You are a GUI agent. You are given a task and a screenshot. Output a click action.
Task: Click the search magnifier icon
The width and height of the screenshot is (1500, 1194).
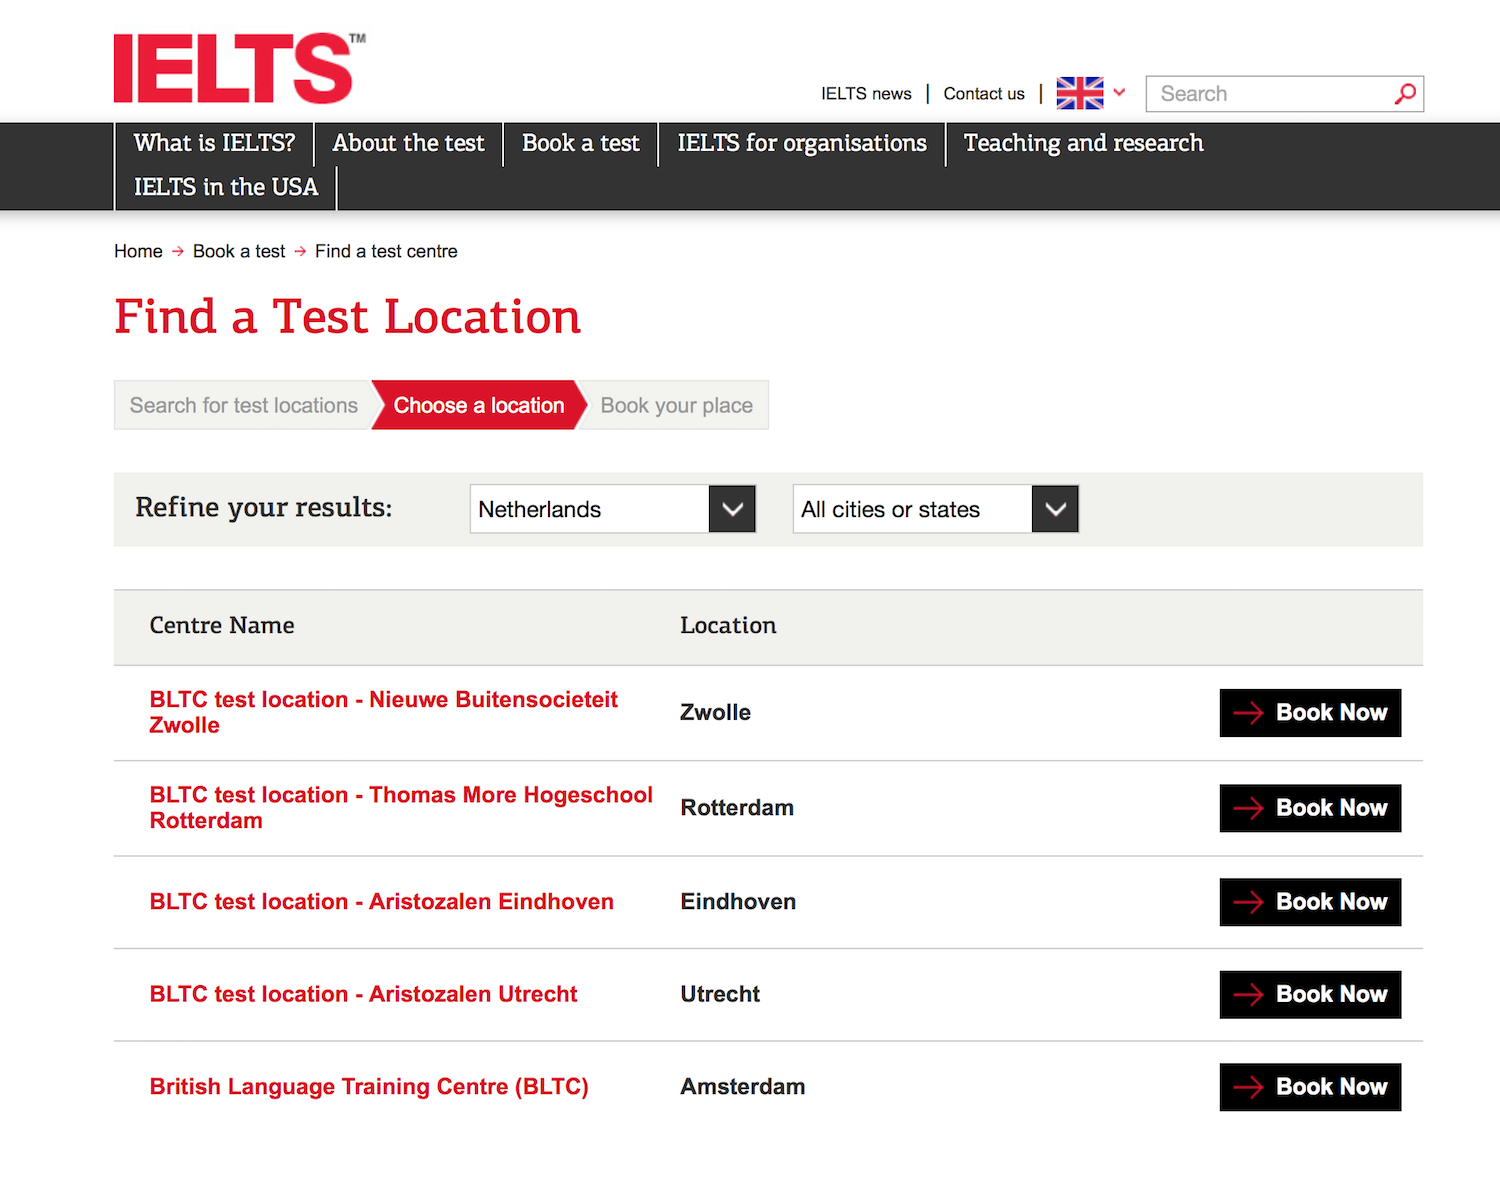[x=1405, y=94]
